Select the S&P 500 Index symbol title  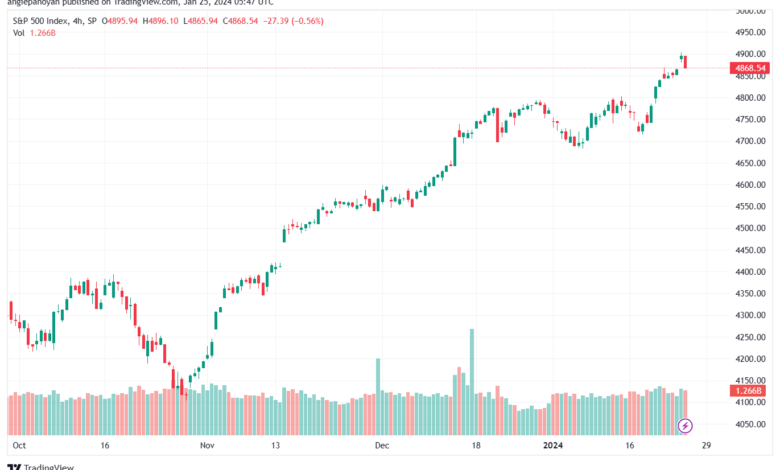[39, 21]
